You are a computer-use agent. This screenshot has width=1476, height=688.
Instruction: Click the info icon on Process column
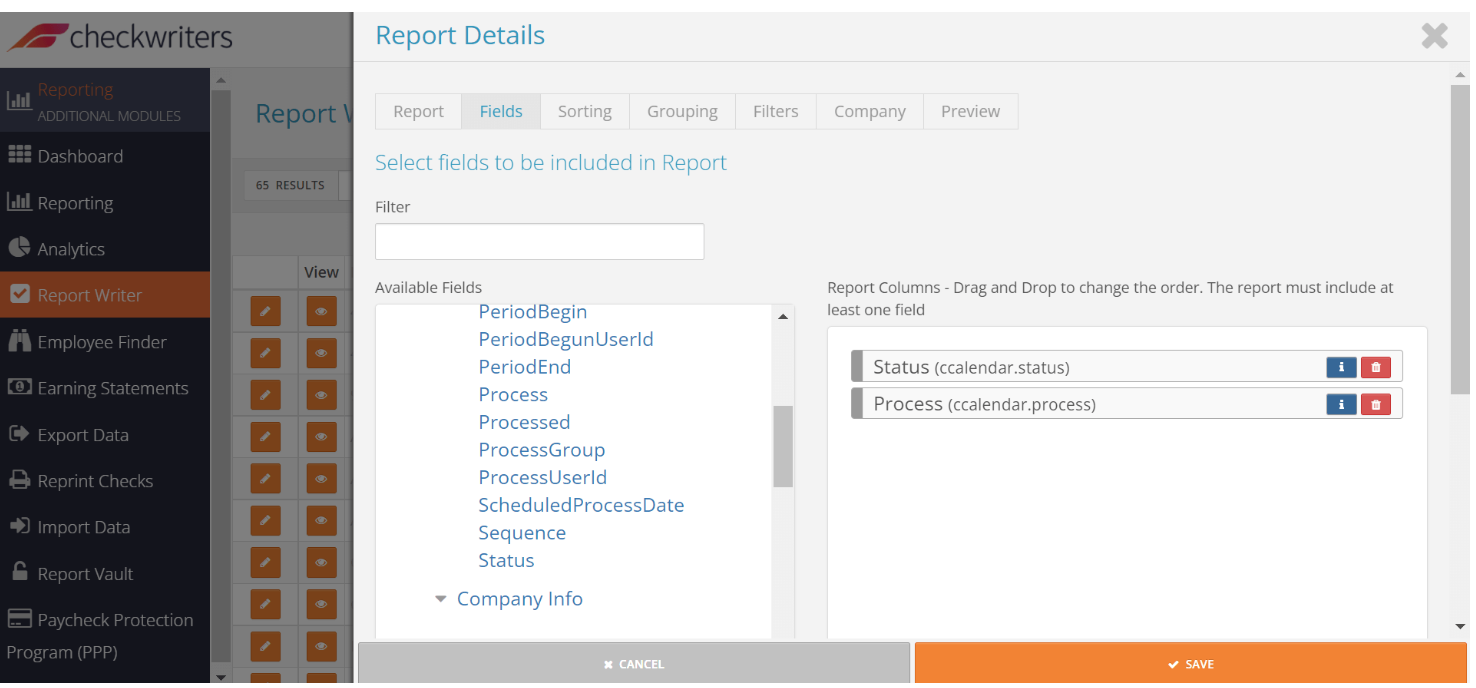click(1341, 404)
